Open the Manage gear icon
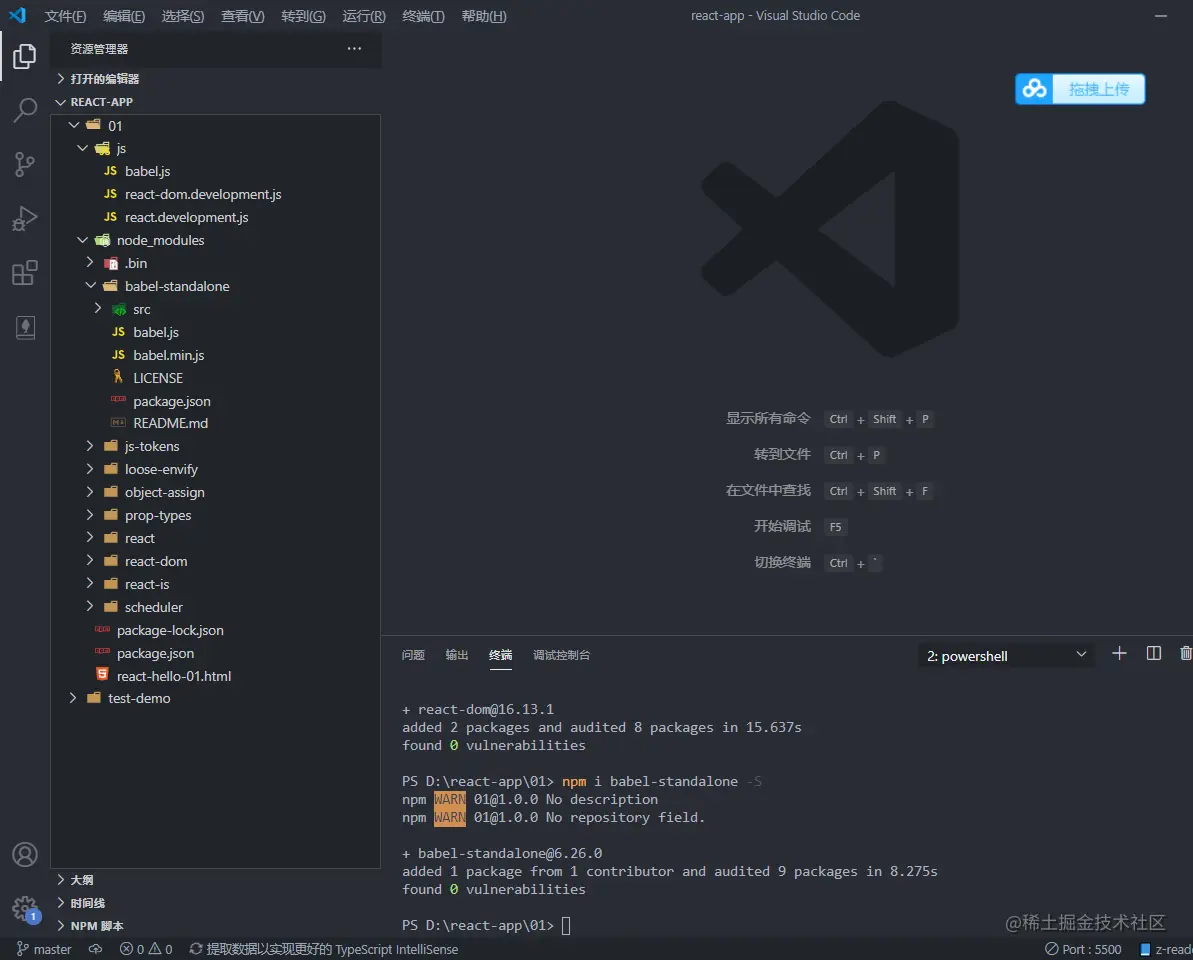The width and height of the screenshot is (1193, 960). coord(24,908)
